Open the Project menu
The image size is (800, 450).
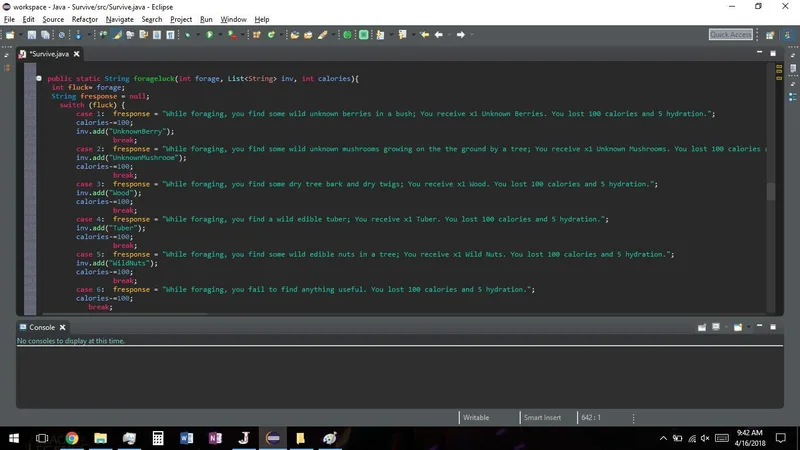click(x=181, y=19)
